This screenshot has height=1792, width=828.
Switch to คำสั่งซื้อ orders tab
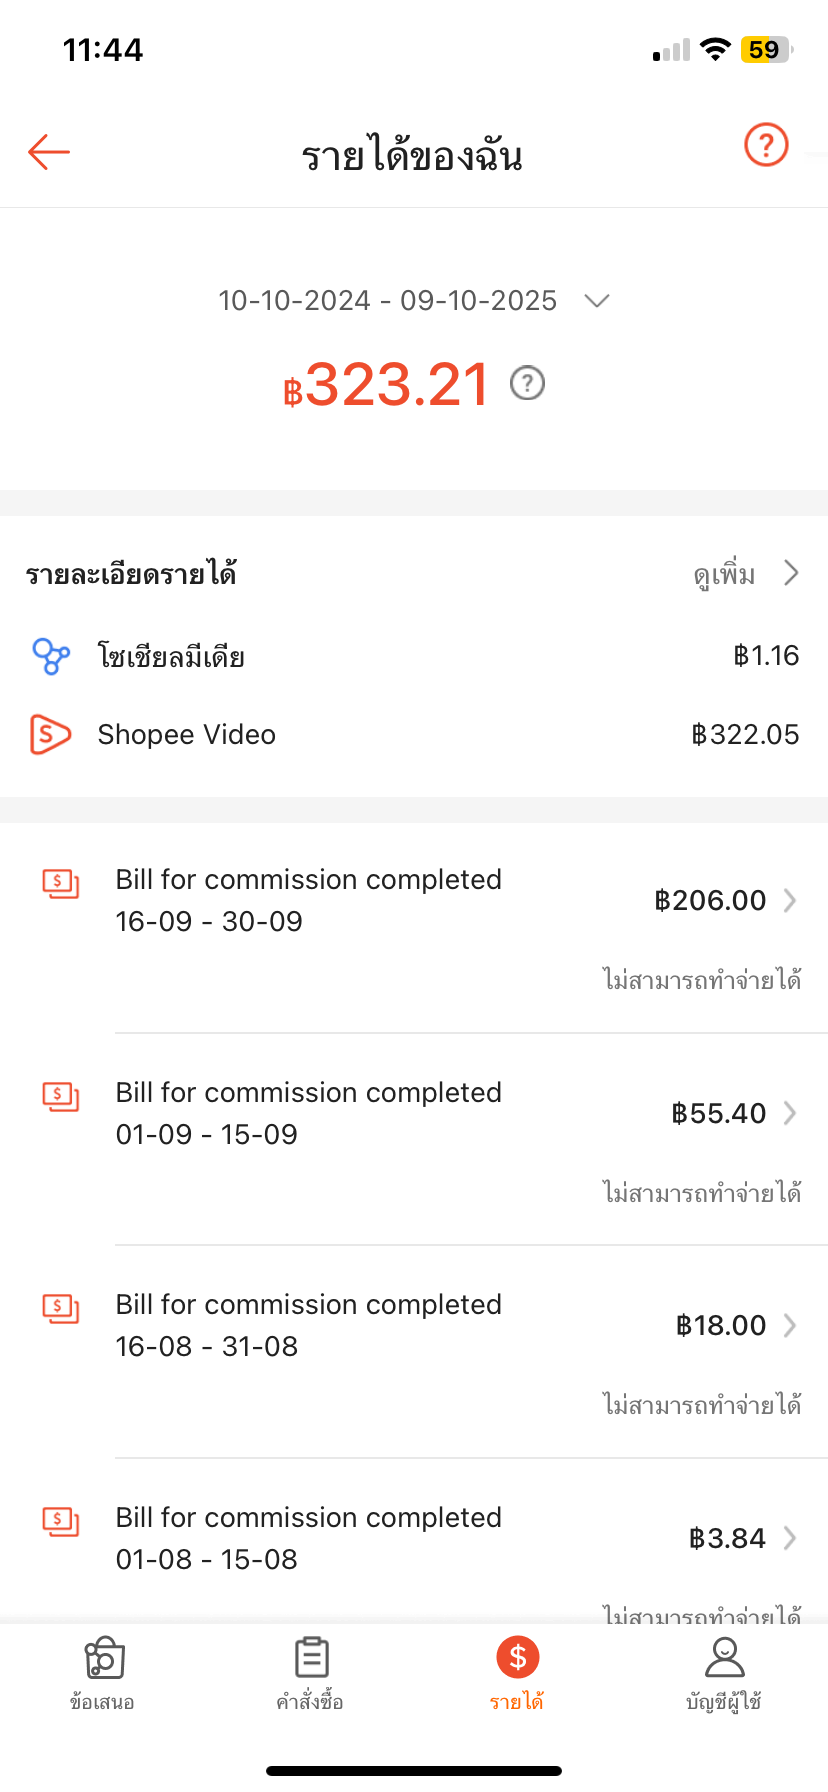click(x=311, y=1673)
